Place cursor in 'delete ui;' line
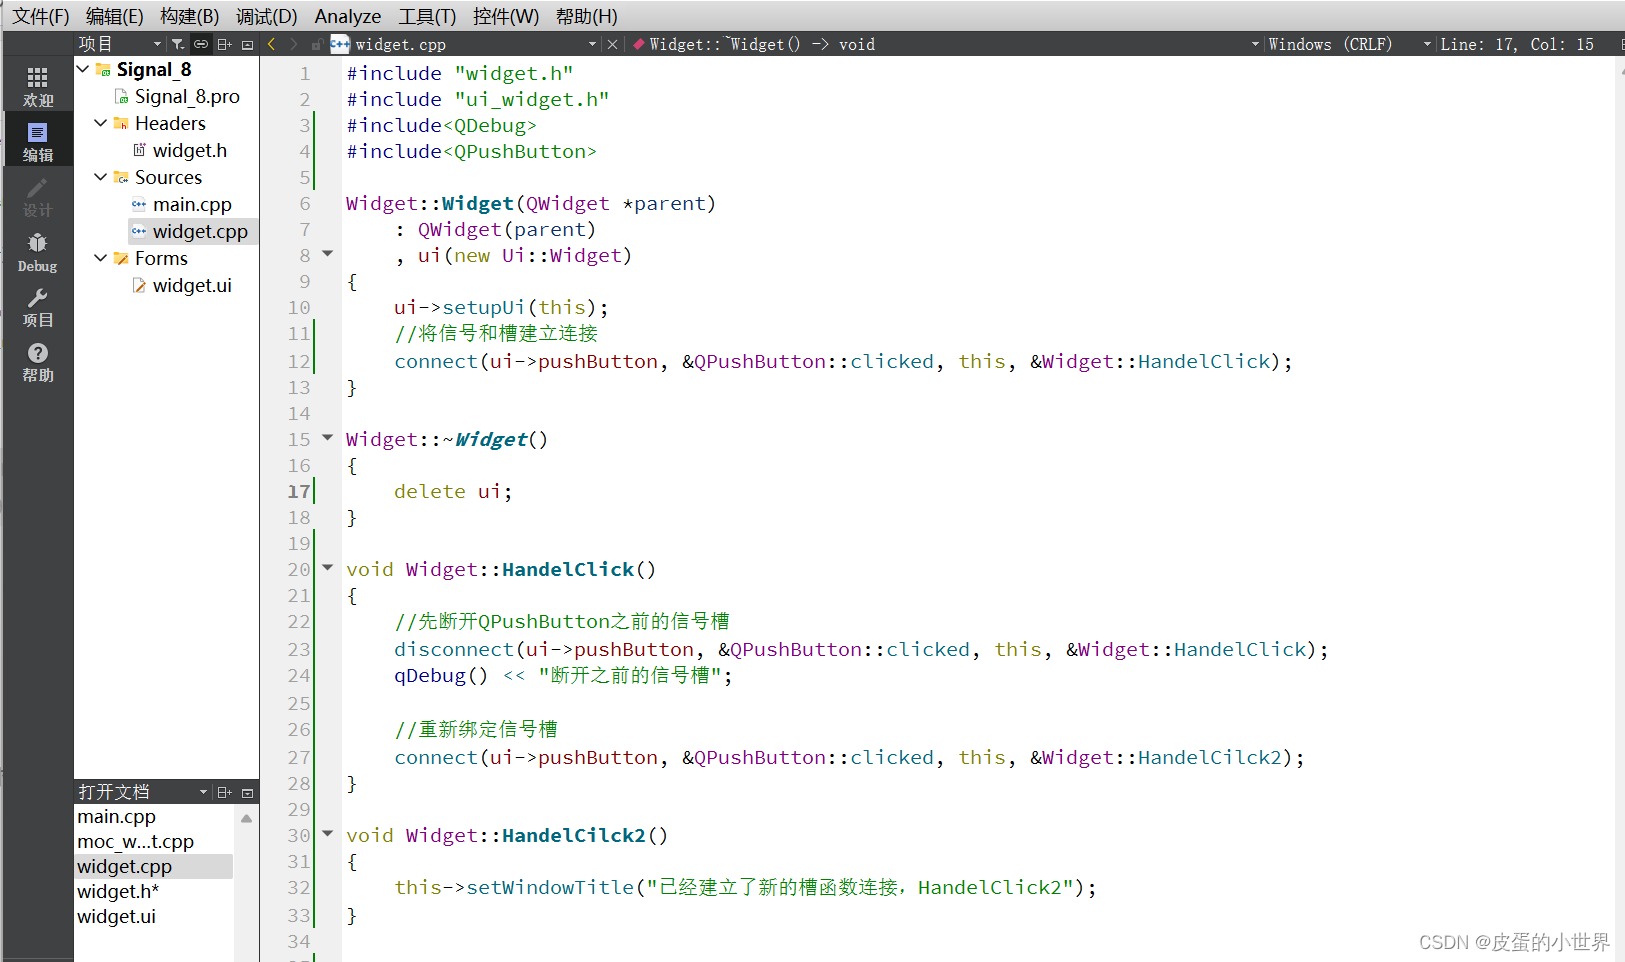The image size is (1625, 962). click(x=452, y=491)
